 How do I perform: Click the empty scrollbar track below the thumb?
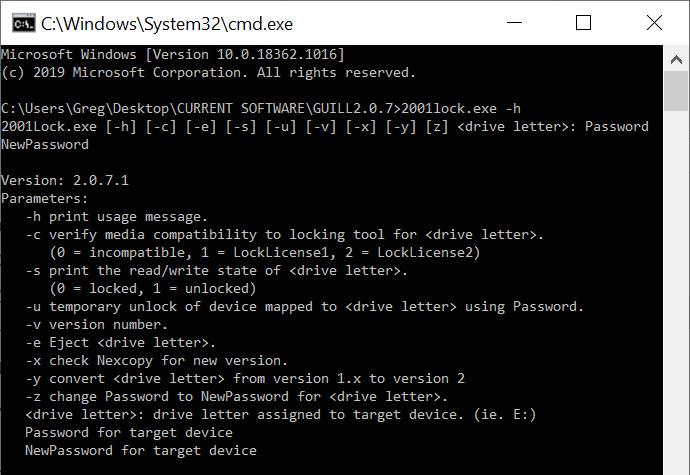[x=677, y=300]
